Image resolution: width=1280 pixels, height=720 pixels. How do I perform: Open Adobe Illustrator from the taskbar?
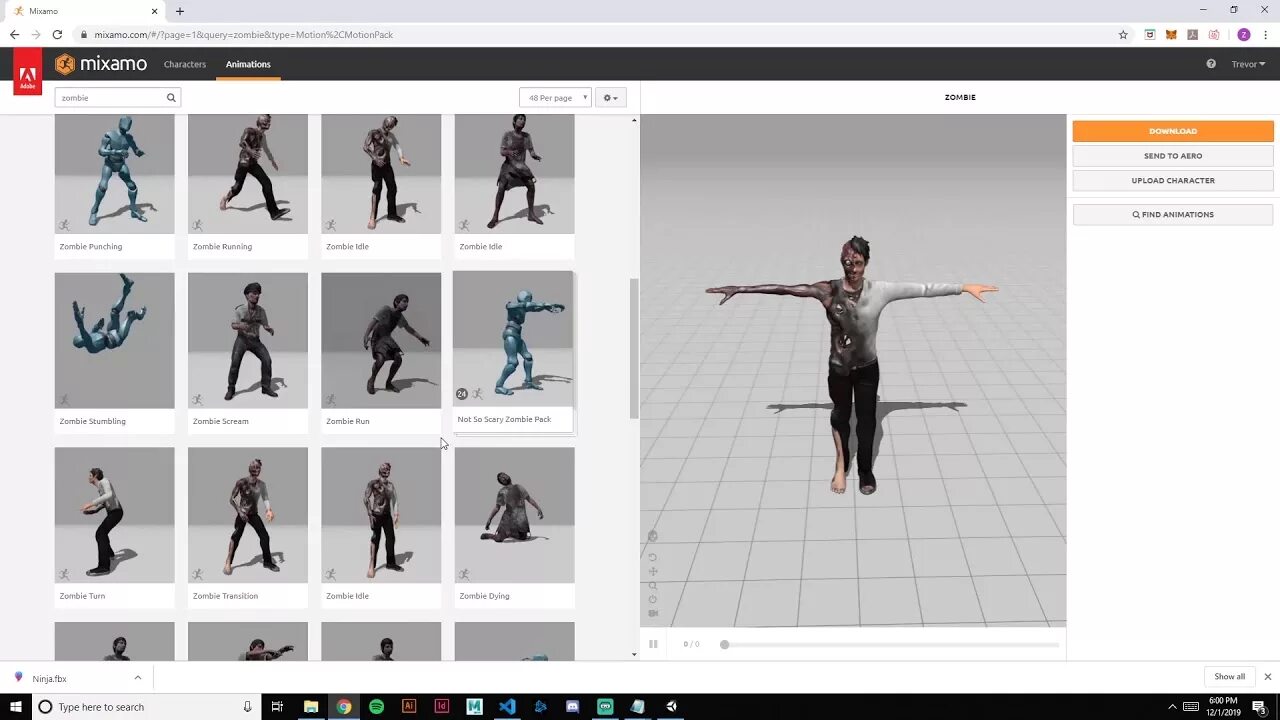pos(409,707)
